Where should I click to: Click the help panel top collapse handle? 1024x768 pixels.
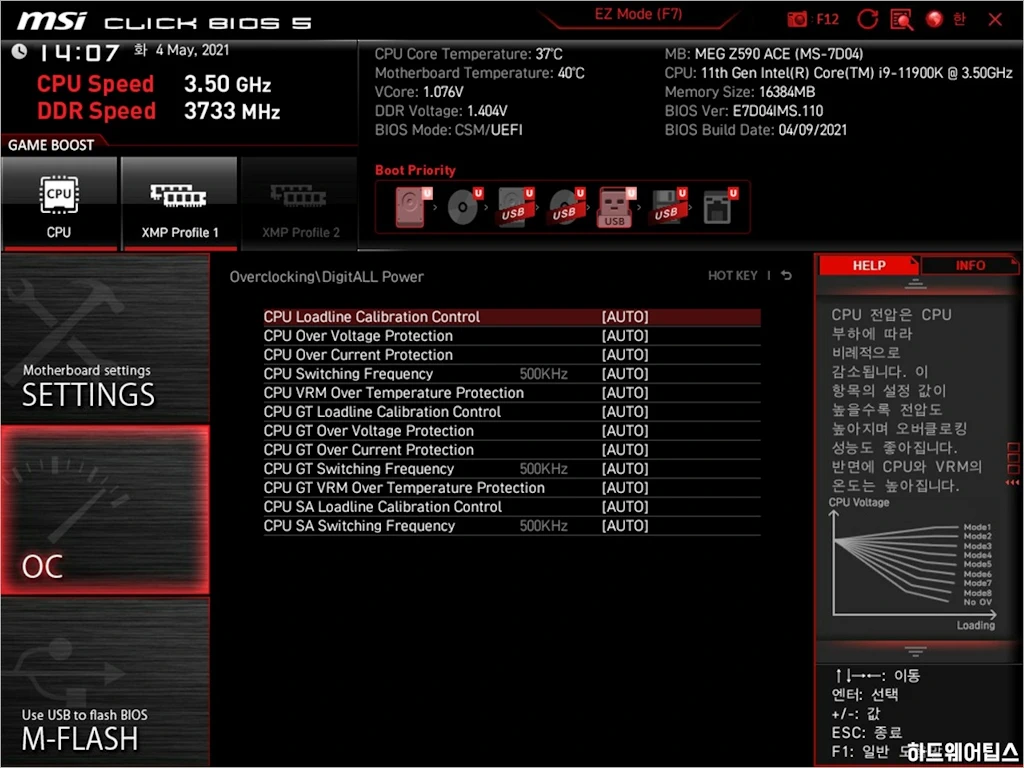(x=915, y=283)
